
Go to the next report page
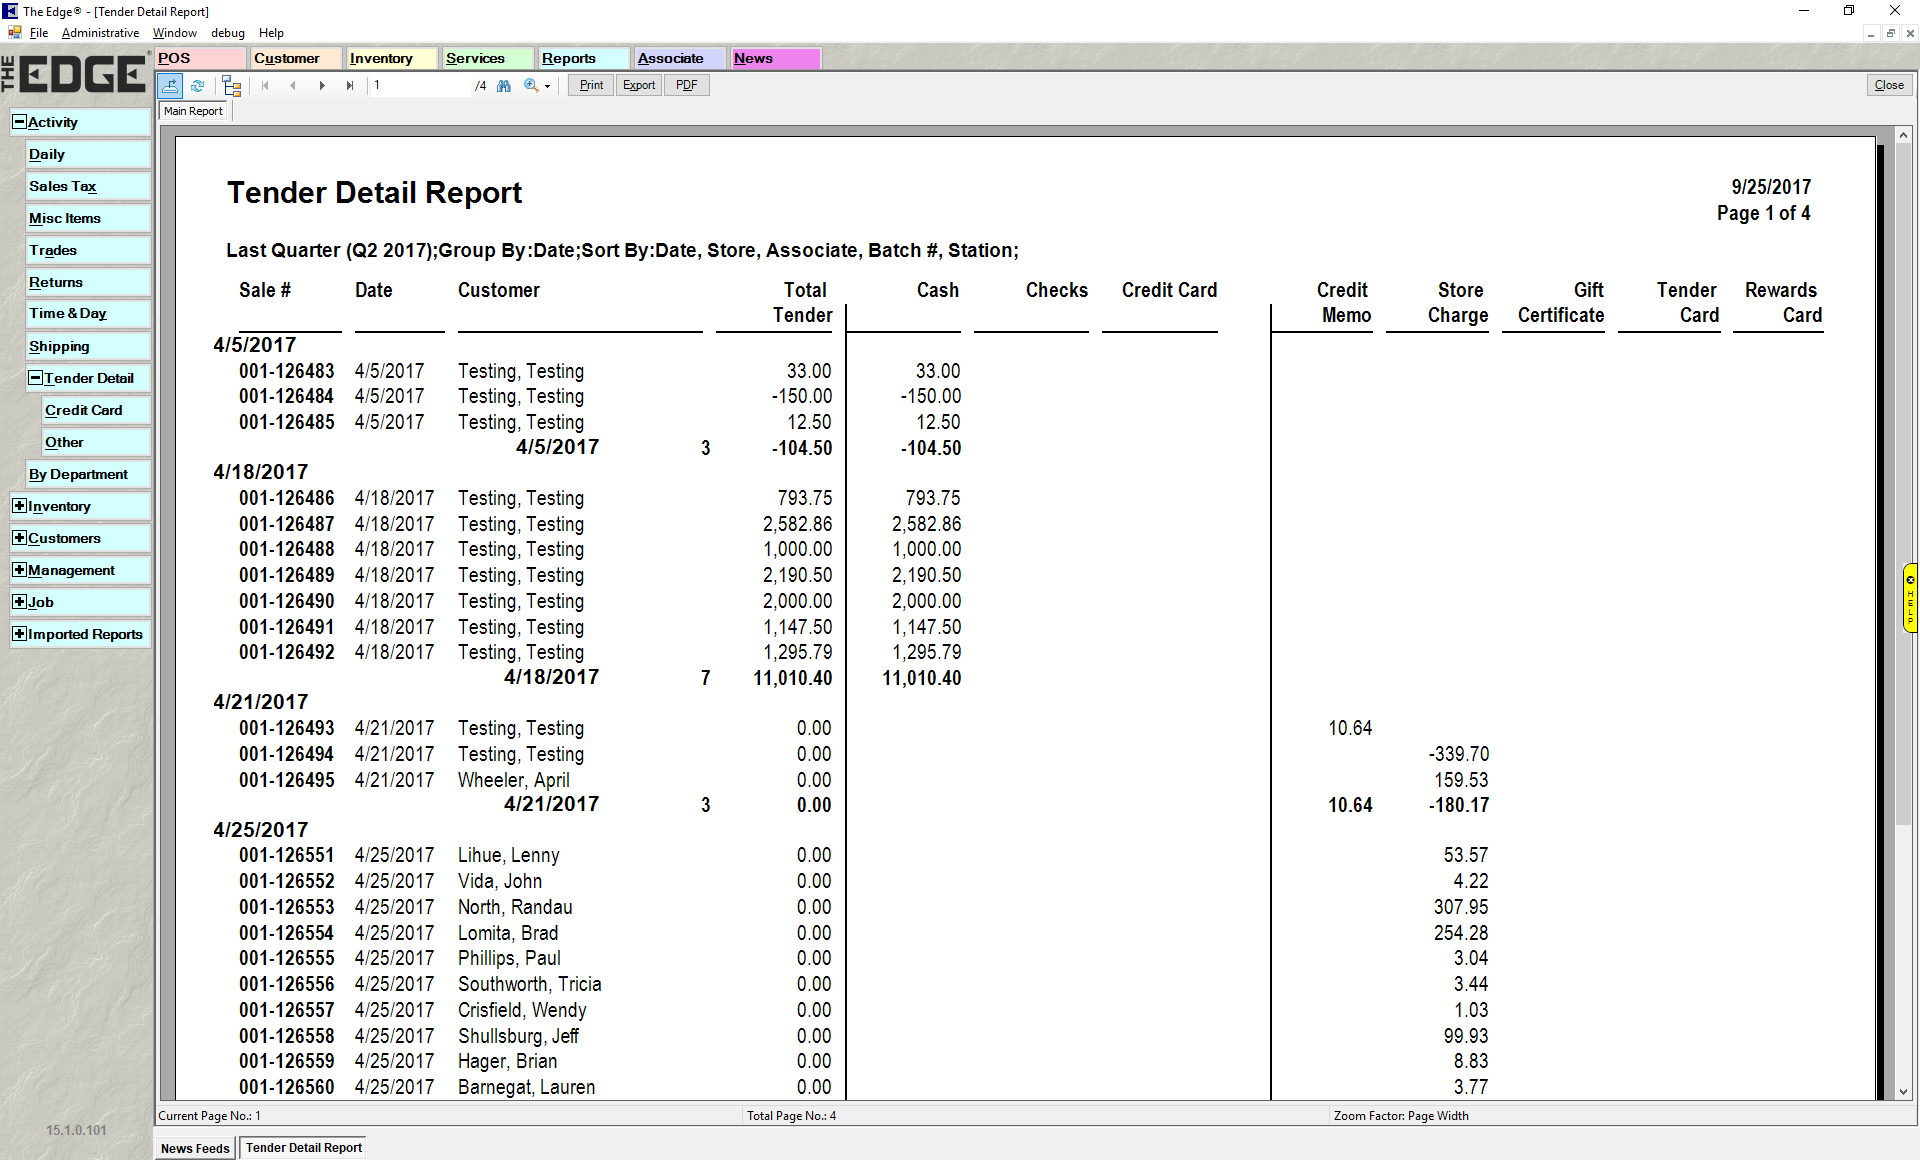pyautogui.click(x=322, y=86)
